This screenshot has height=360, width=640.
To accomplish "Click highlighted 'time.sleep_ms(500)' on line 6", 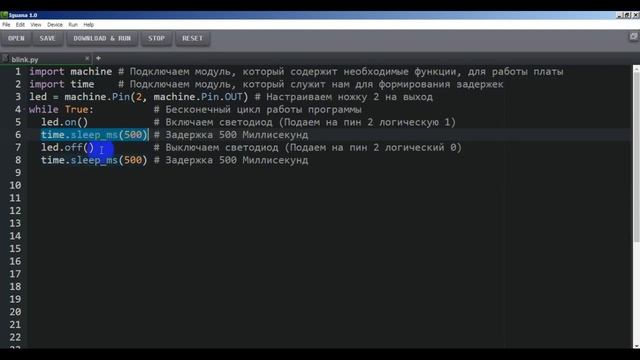I will click(94, 135).
